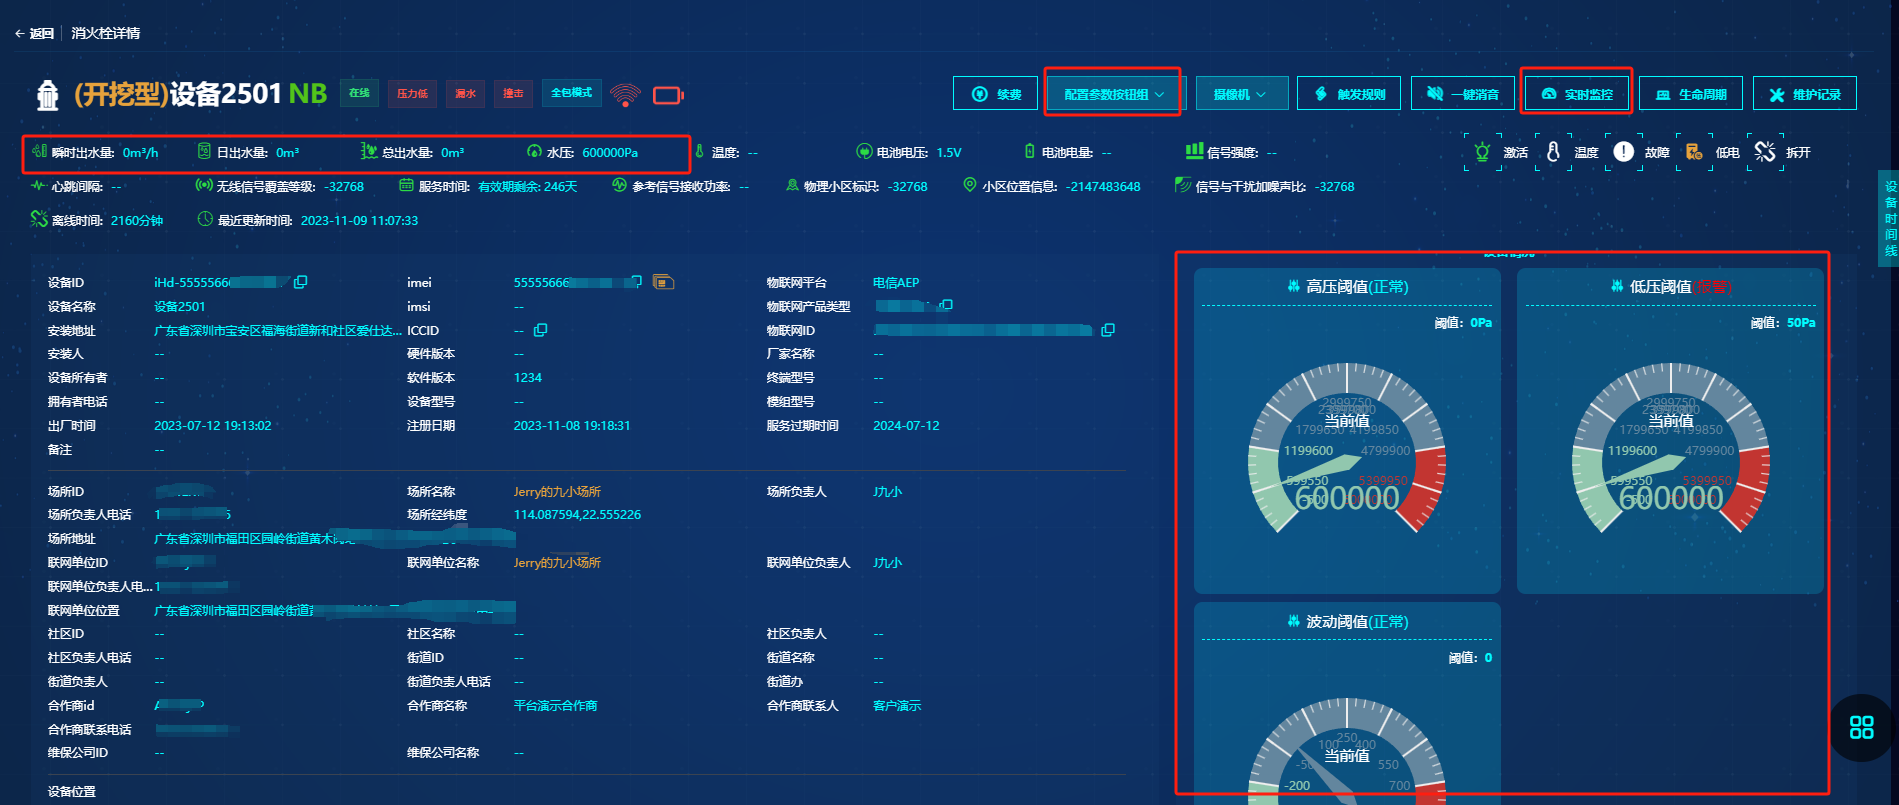Click the 拆开 broken link status icon
The height and width of the screenshot is (805, 1899).
pyautogui.click(x=1765, y=152)
